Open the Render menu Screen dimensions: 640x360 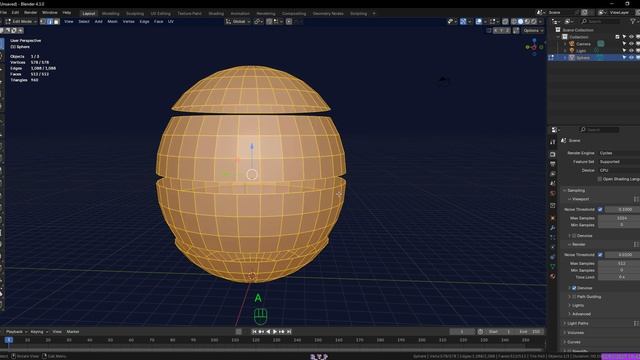[30, 13]
